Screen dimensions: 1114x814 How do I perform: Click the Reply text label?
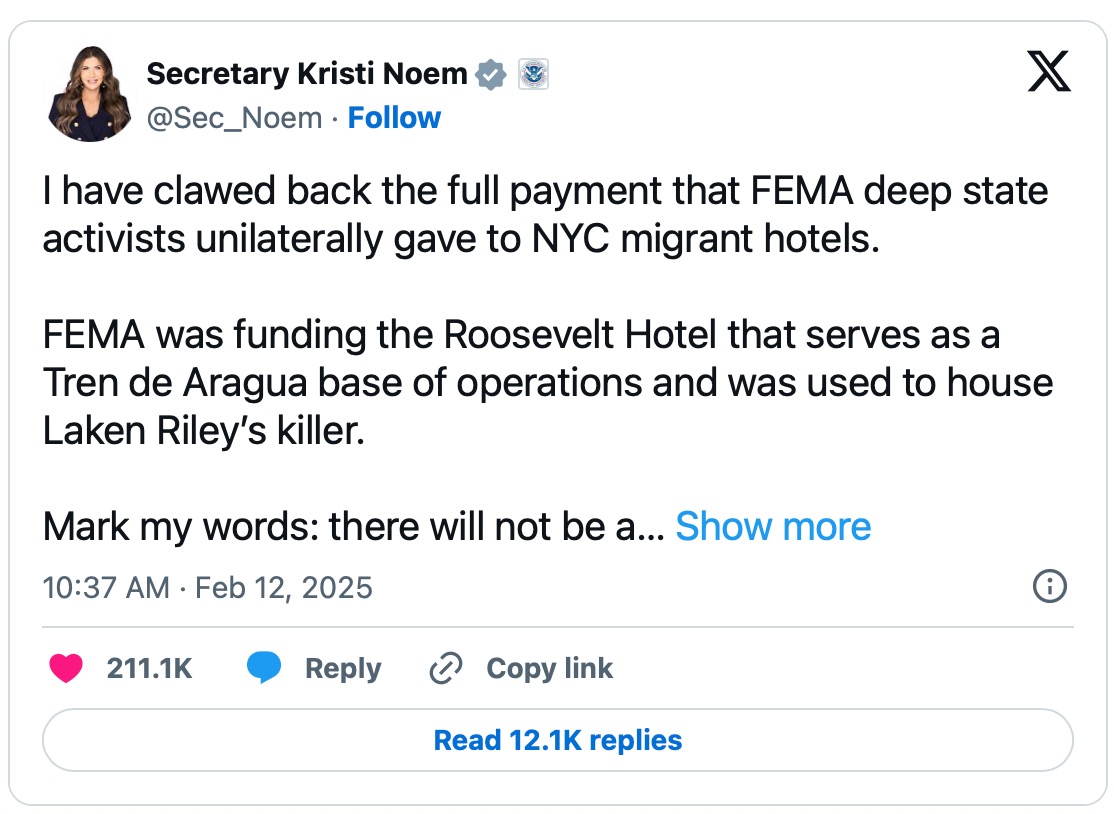343,669
